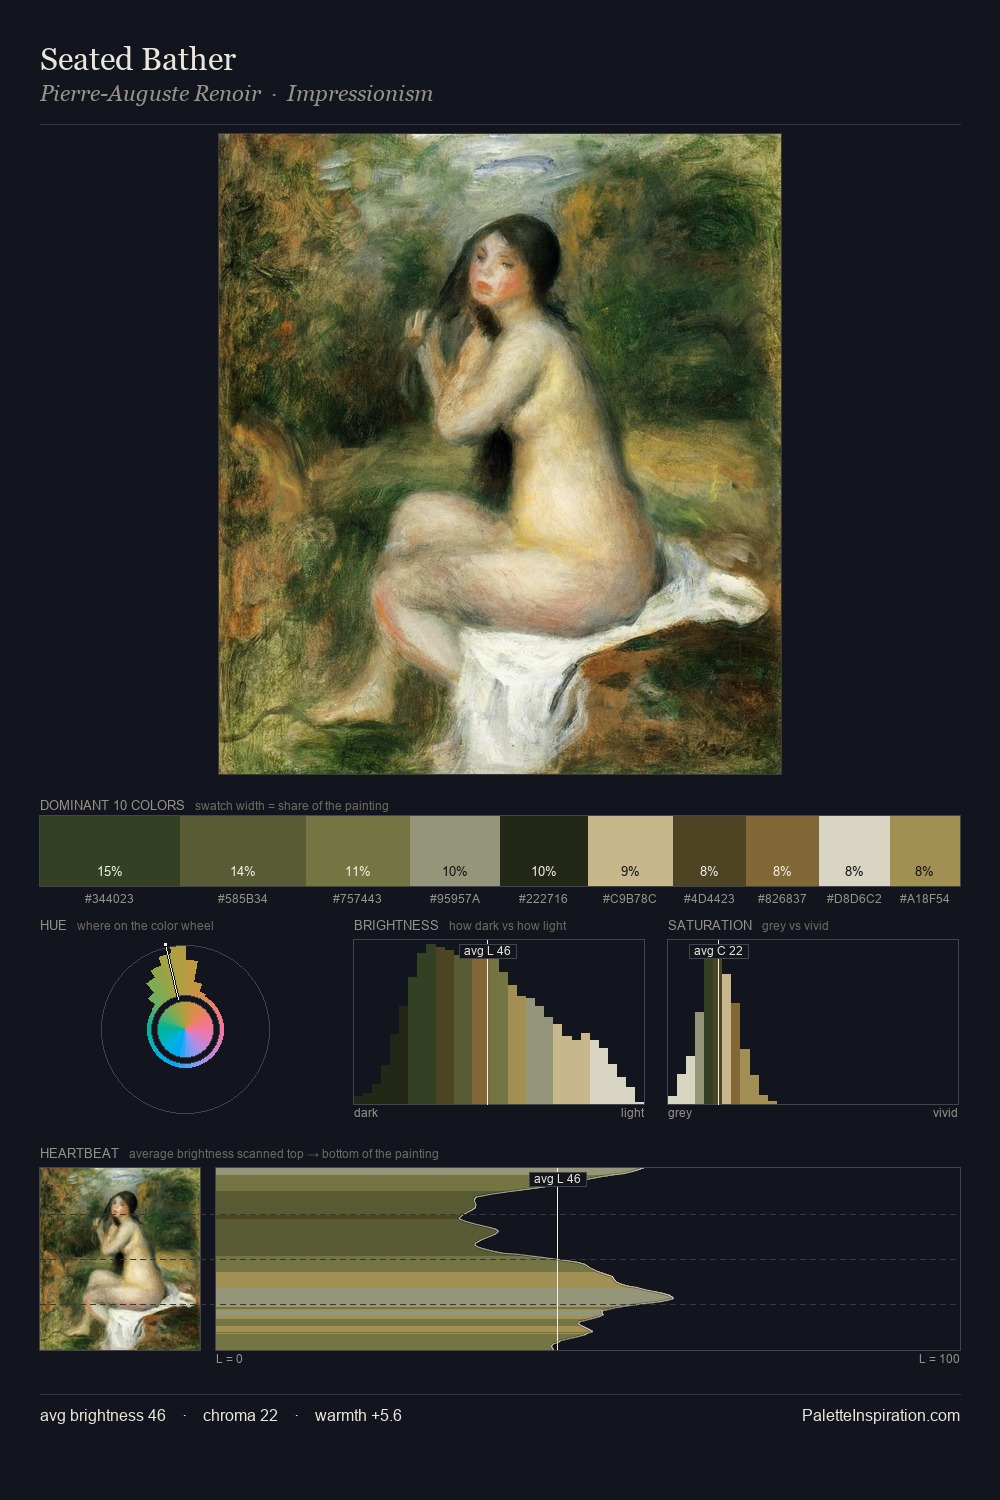This screenshot has height=1500, width=1000.
Task: Click the Seated Bather title
Action: click(x=138, y=60)
